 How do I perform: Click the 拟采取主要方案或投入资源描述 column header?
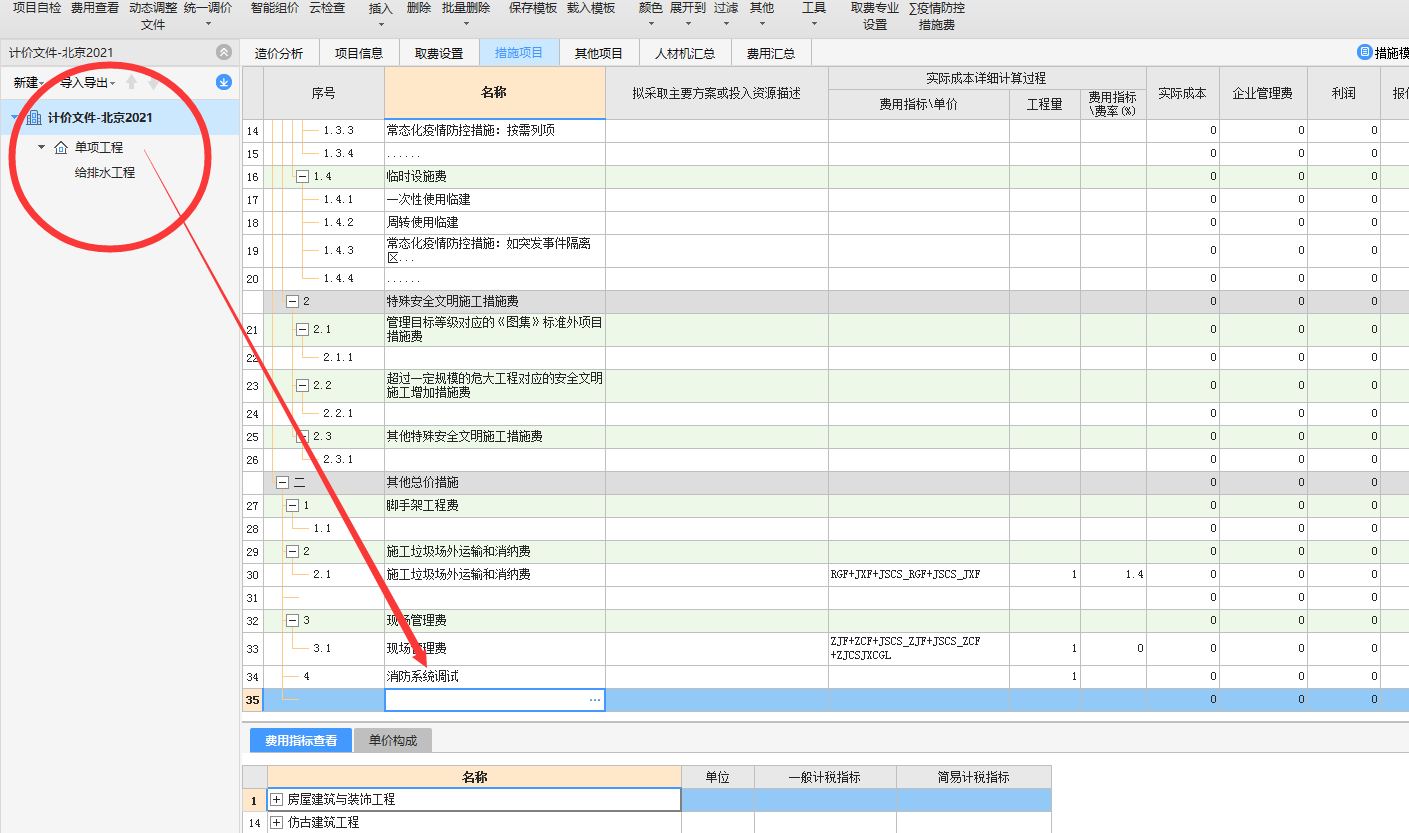click(717, 93)
